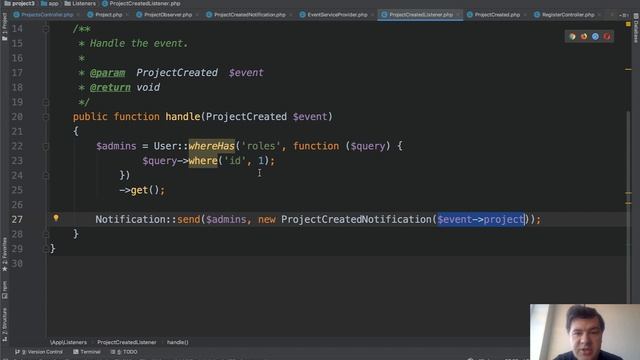This screenshot has width=640, height=360.
Task: Open the Terminal tool window
Action: pos(87,352)
